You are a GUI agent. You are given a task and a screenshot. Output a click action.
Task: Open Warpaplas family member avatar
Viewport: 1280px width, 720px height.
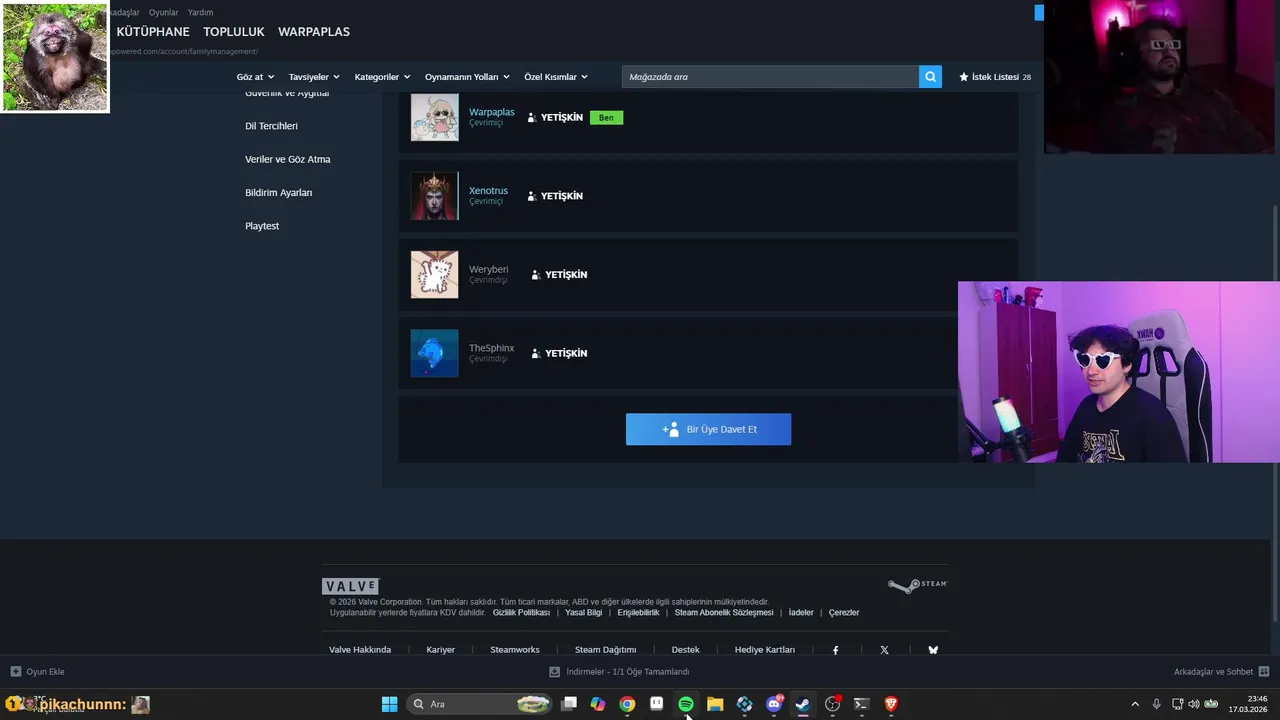tap(434, 117)
